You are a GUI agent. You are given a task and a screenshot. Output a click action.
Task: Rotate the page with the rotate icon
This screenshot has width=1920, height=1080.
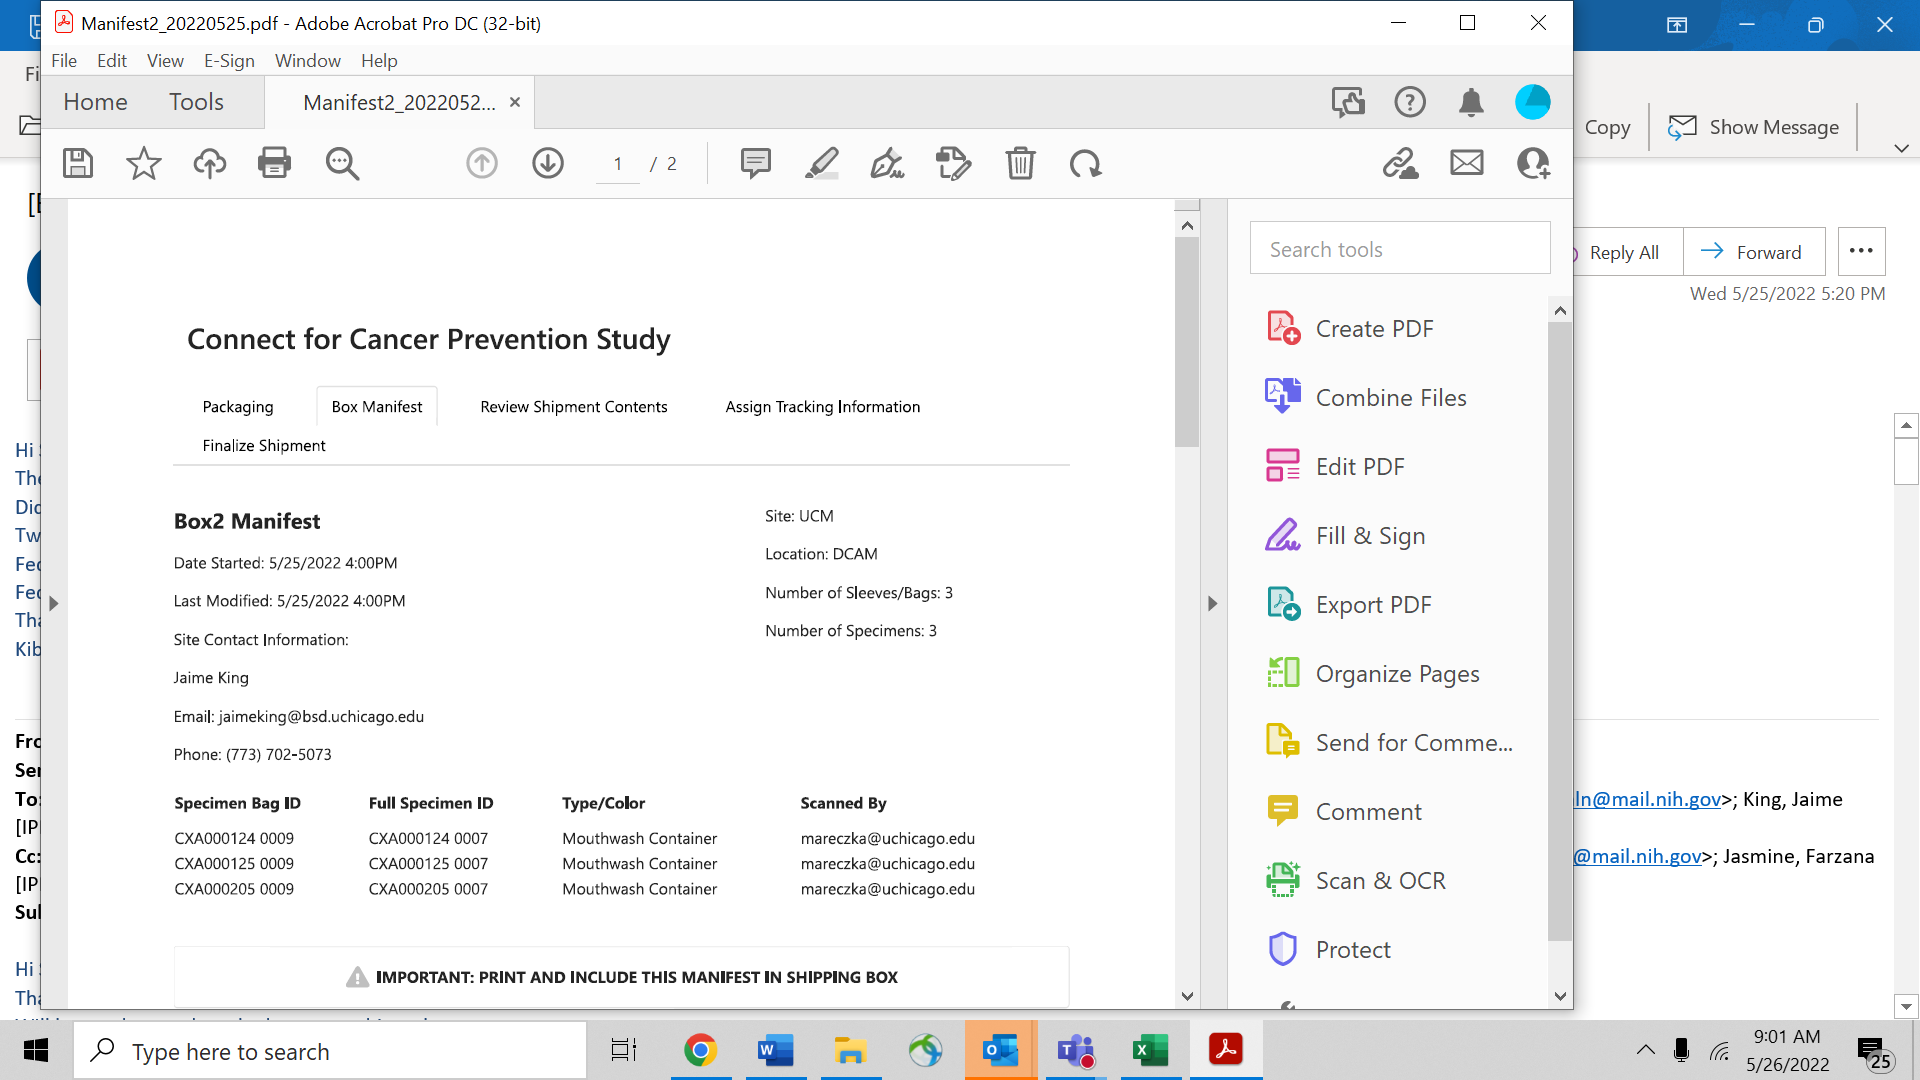[x=1085, y=163]
